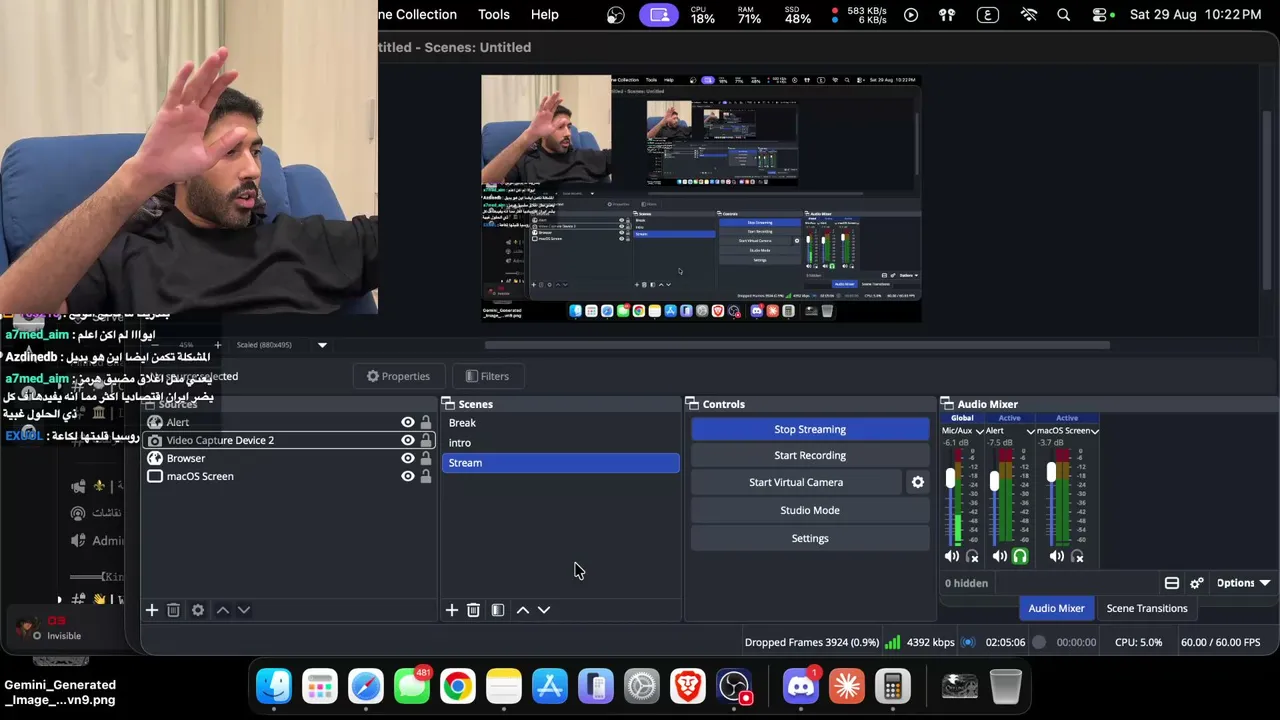Screen dimensions: 1280x720
Task: Switch Audio Mixer layout icon
Action: click(1172, 583)
